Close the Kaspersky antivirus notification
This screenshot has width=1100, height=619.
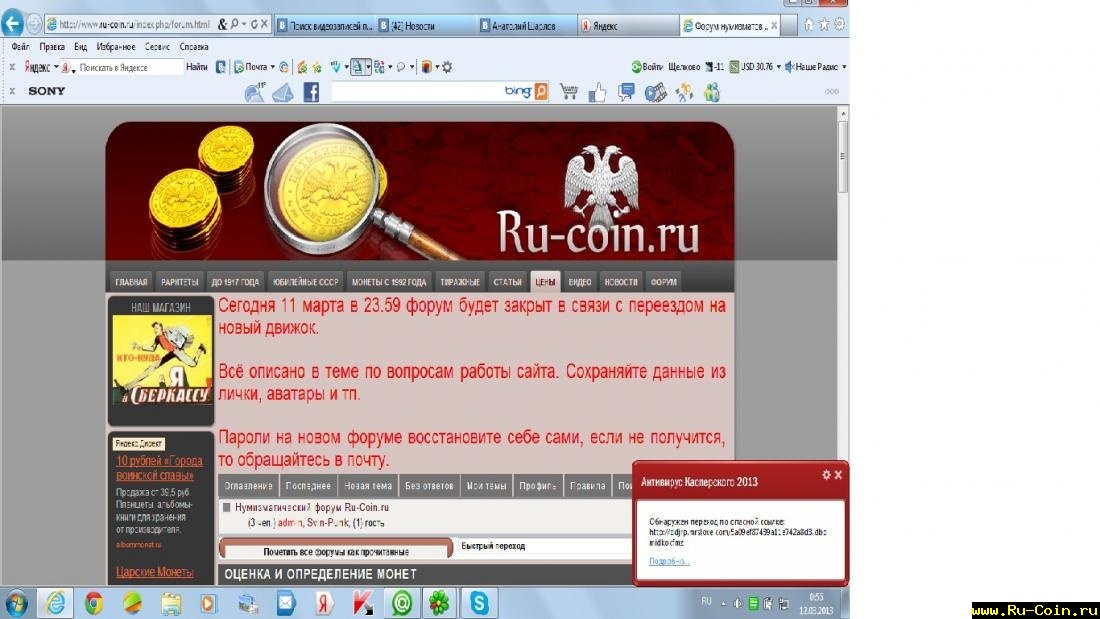(838, 475)
